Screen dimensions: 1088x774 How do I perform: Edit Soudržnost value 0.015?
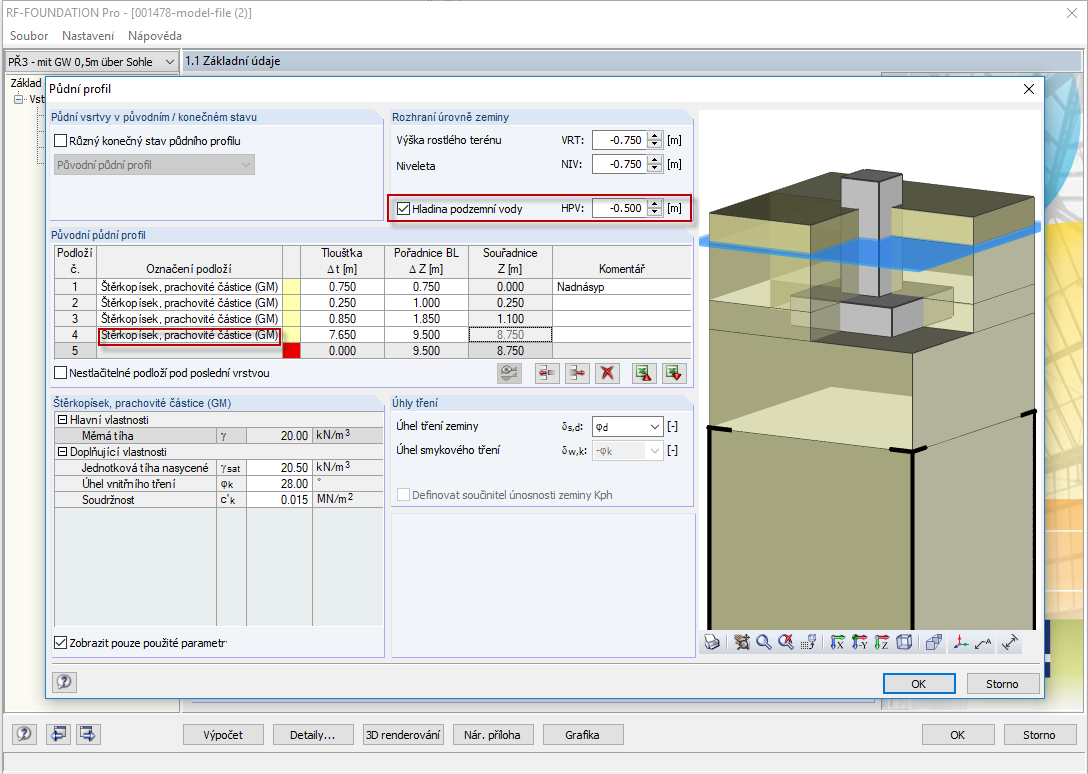[279, 500]
